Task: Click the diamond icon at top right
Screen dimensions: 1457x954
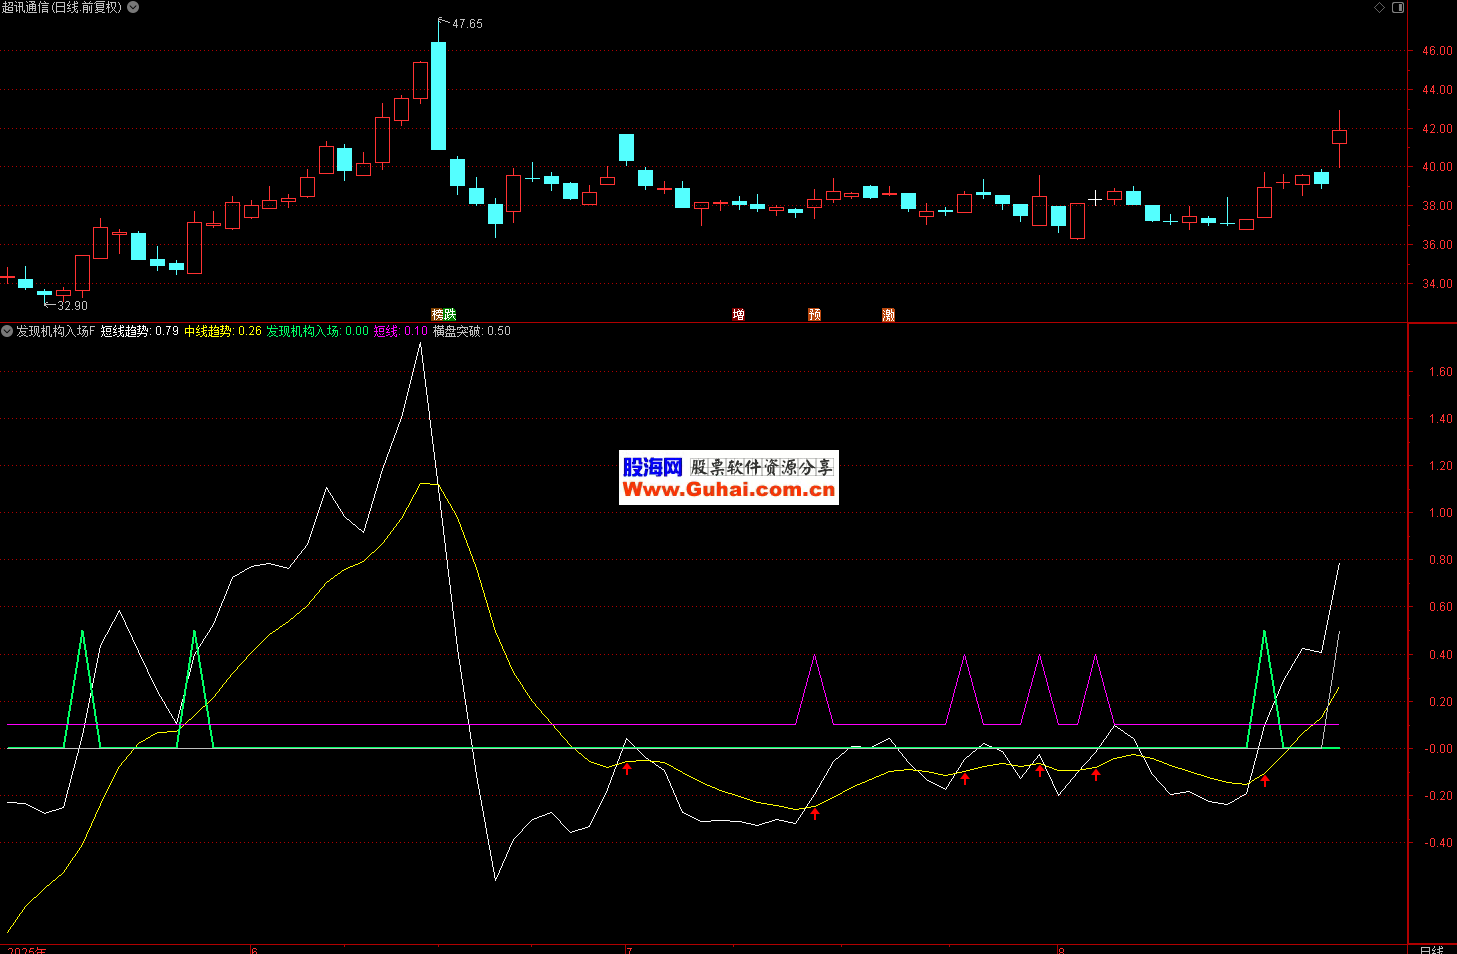Action: (x=1380, y=7)
